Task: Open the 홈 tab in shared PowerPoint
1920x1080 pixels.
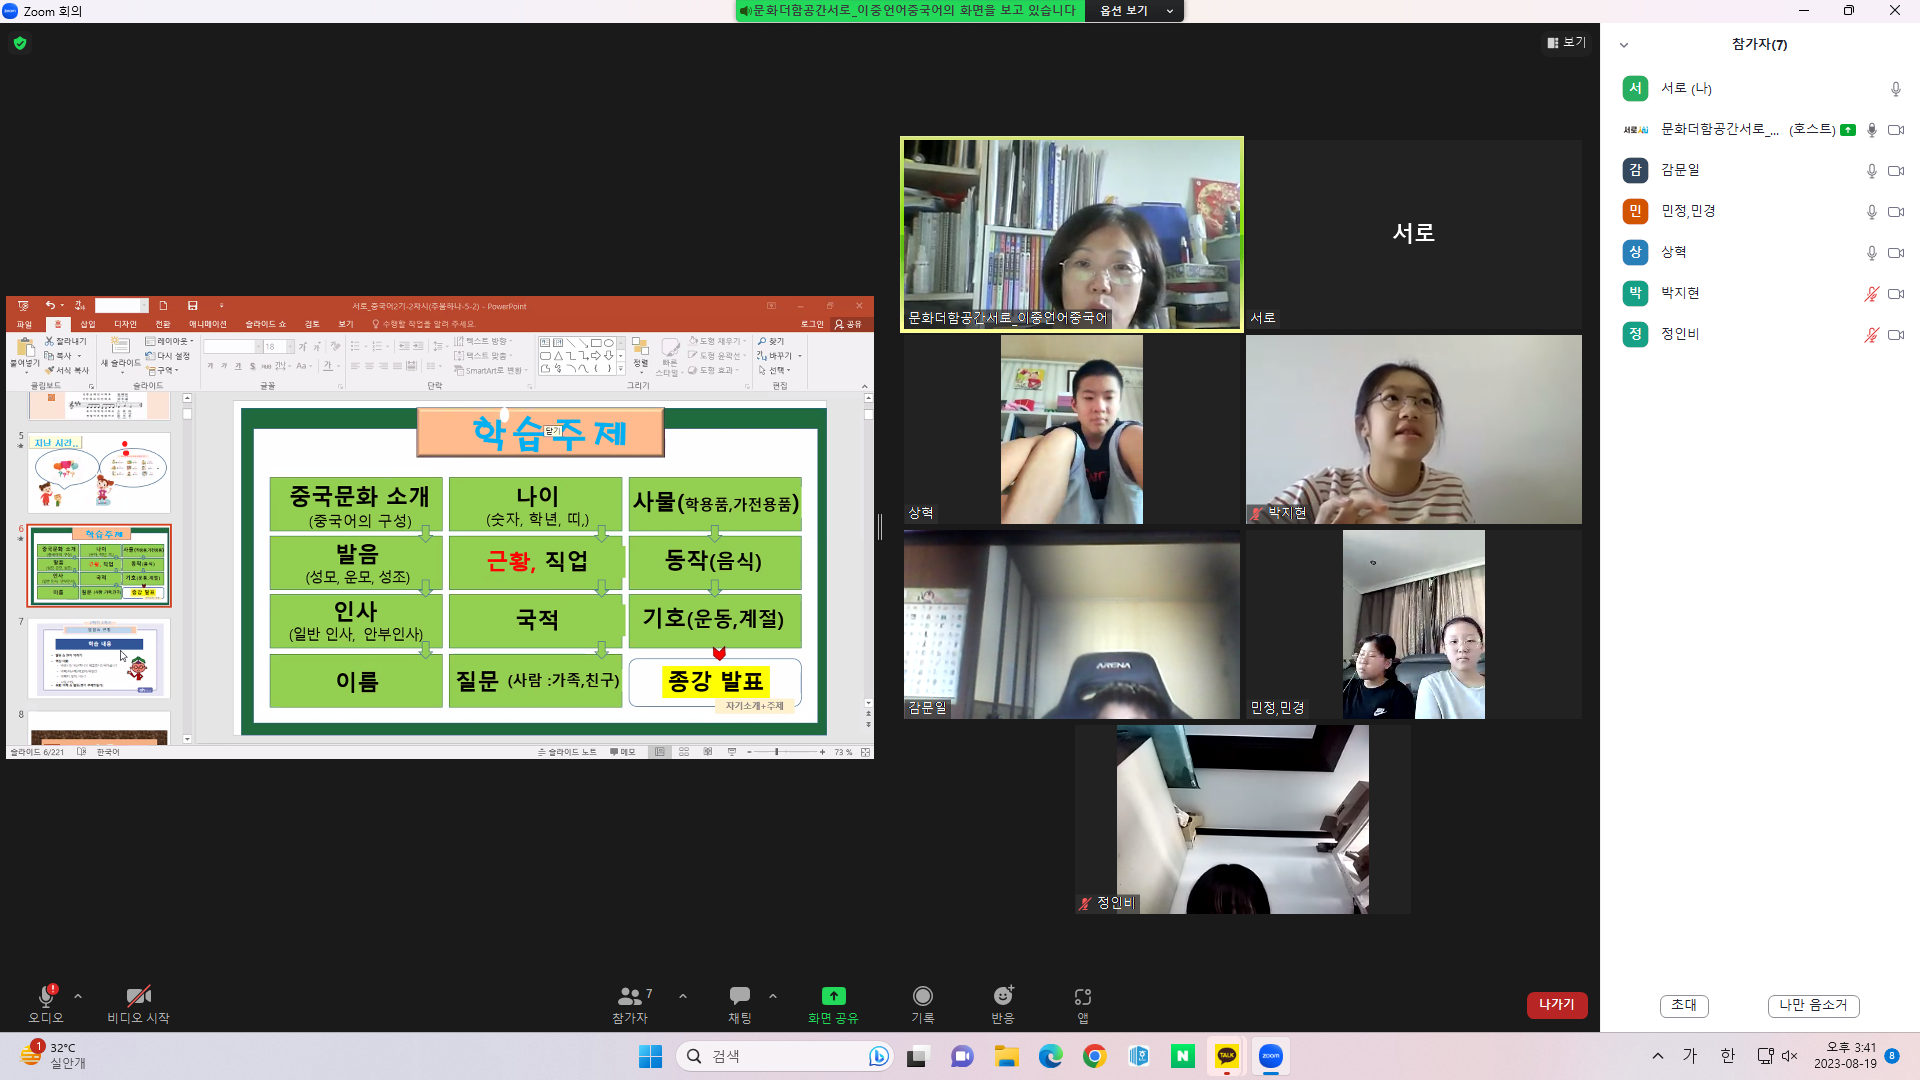Action: tap(58, 324)
